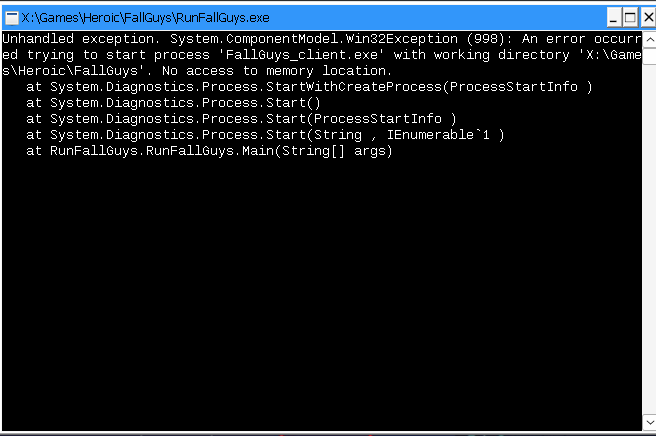
Task: Click on 'System.ComponentModel.Win32Exception' in the output
Action: point(310,38)
